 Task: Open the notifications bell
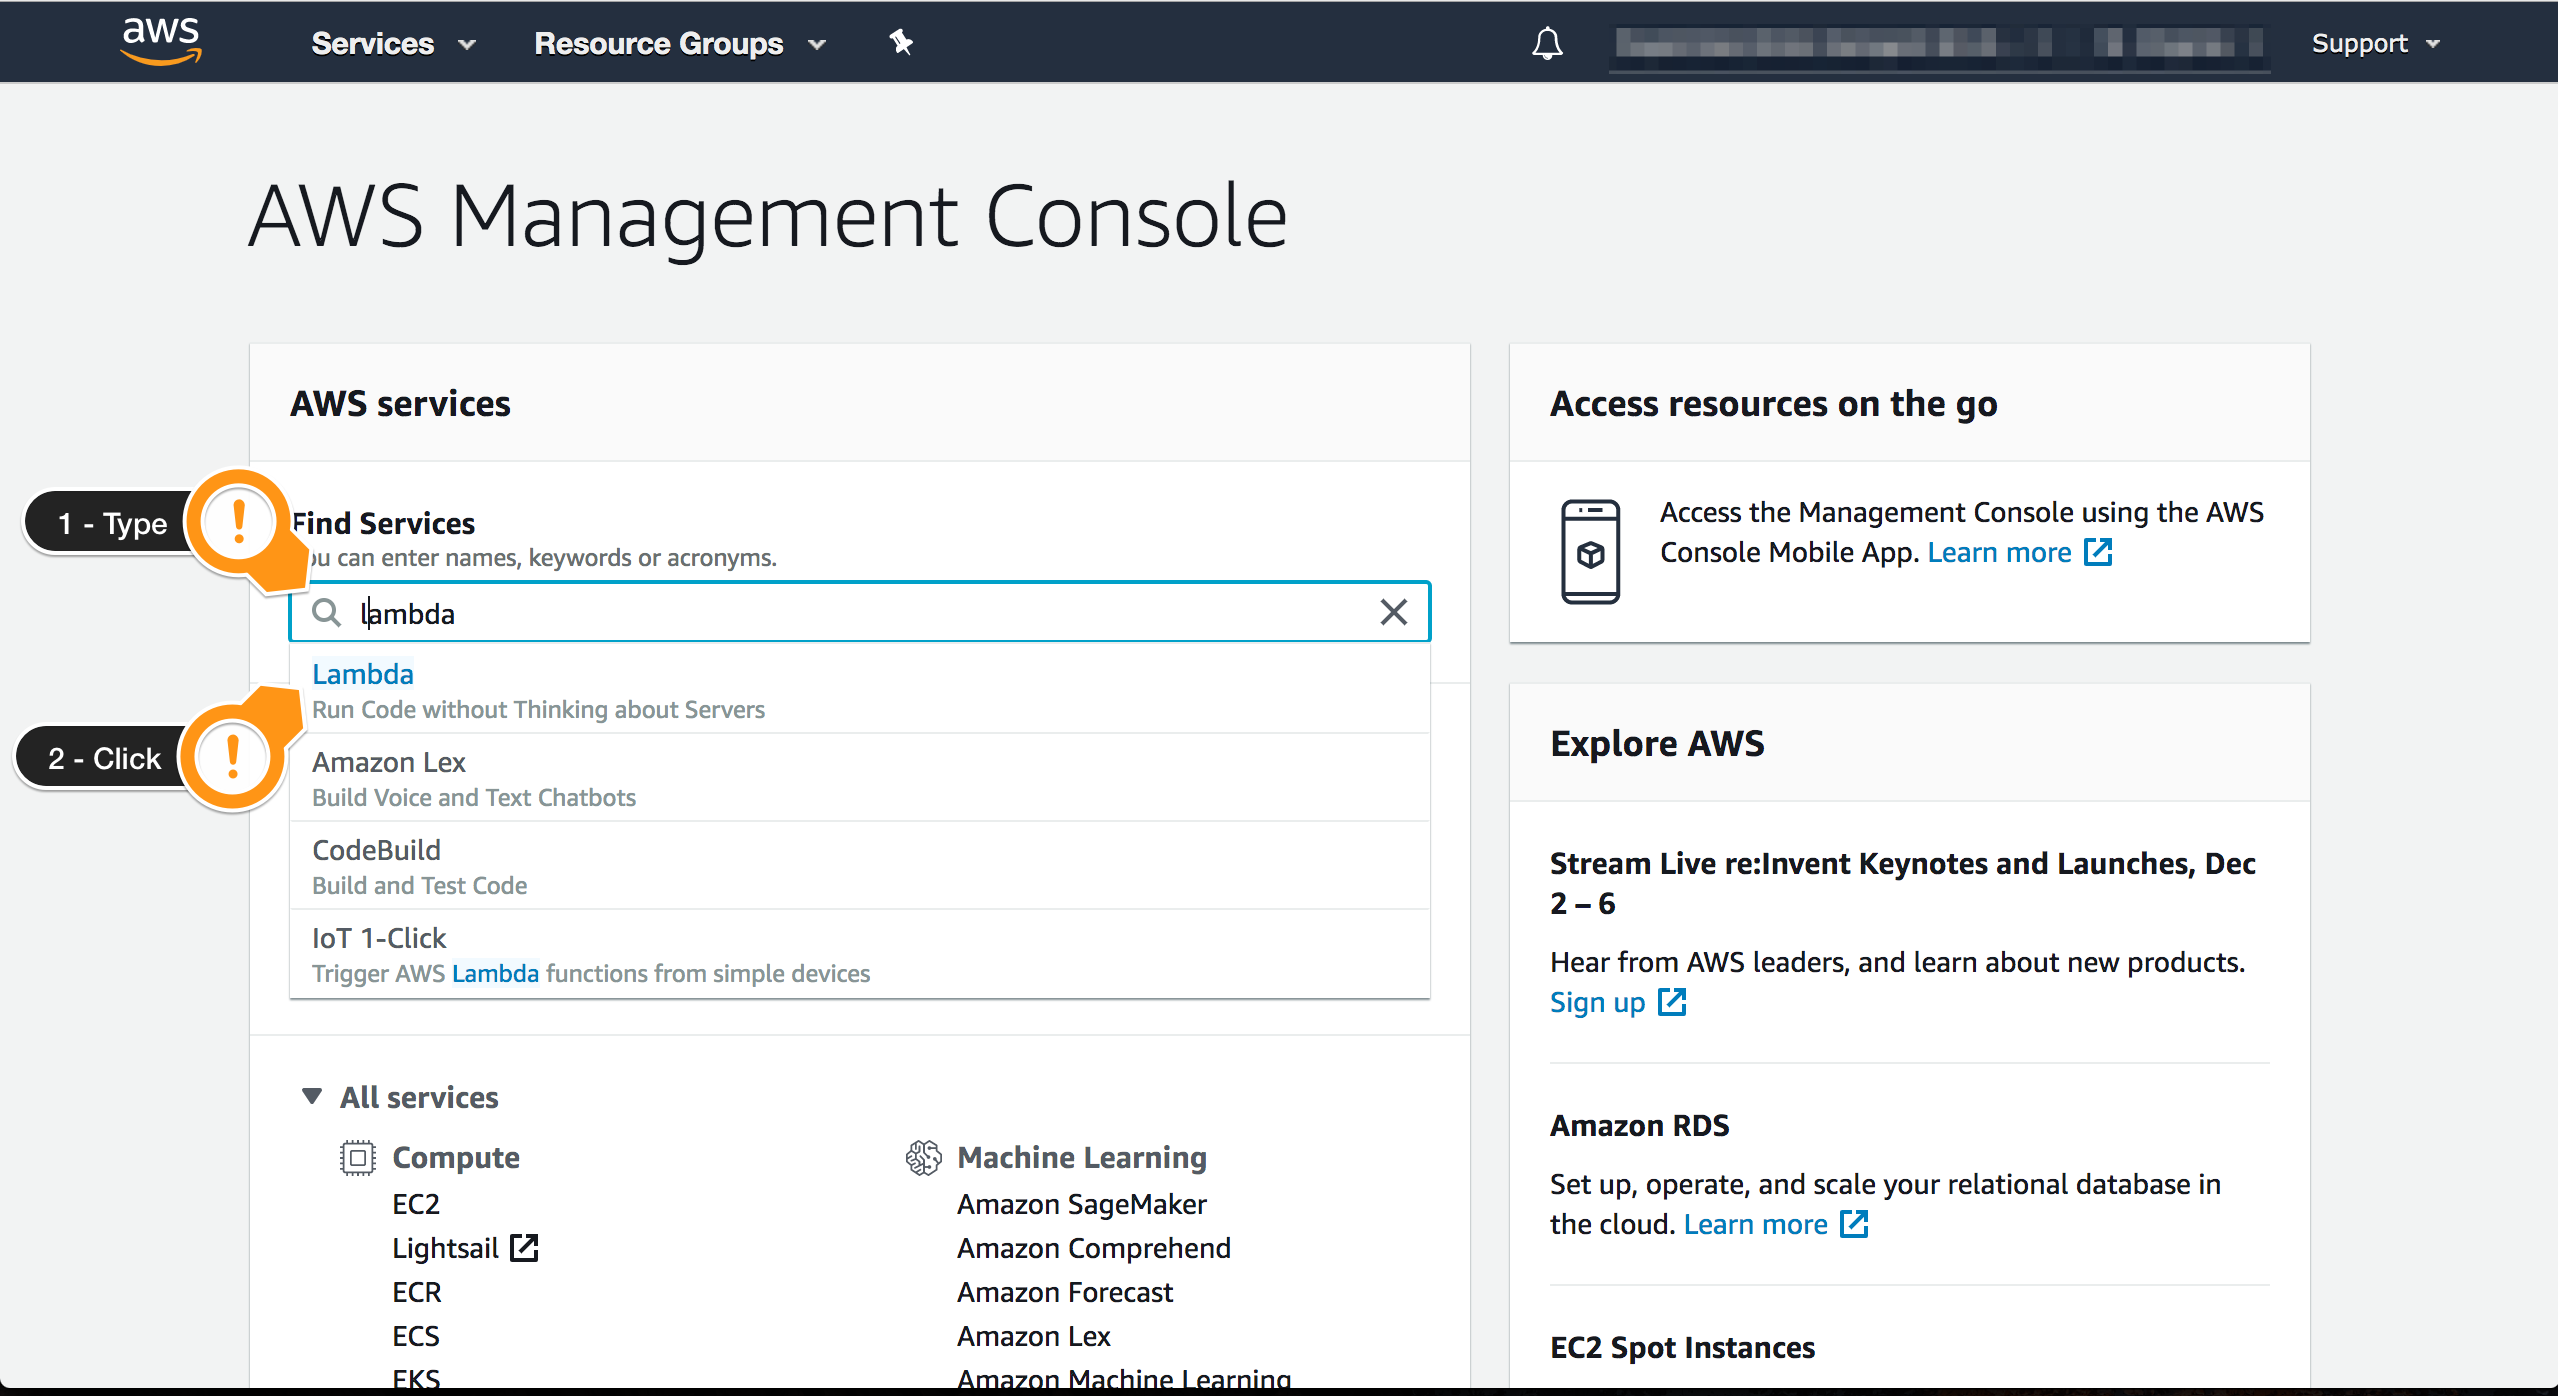(x=1547, y=43)
